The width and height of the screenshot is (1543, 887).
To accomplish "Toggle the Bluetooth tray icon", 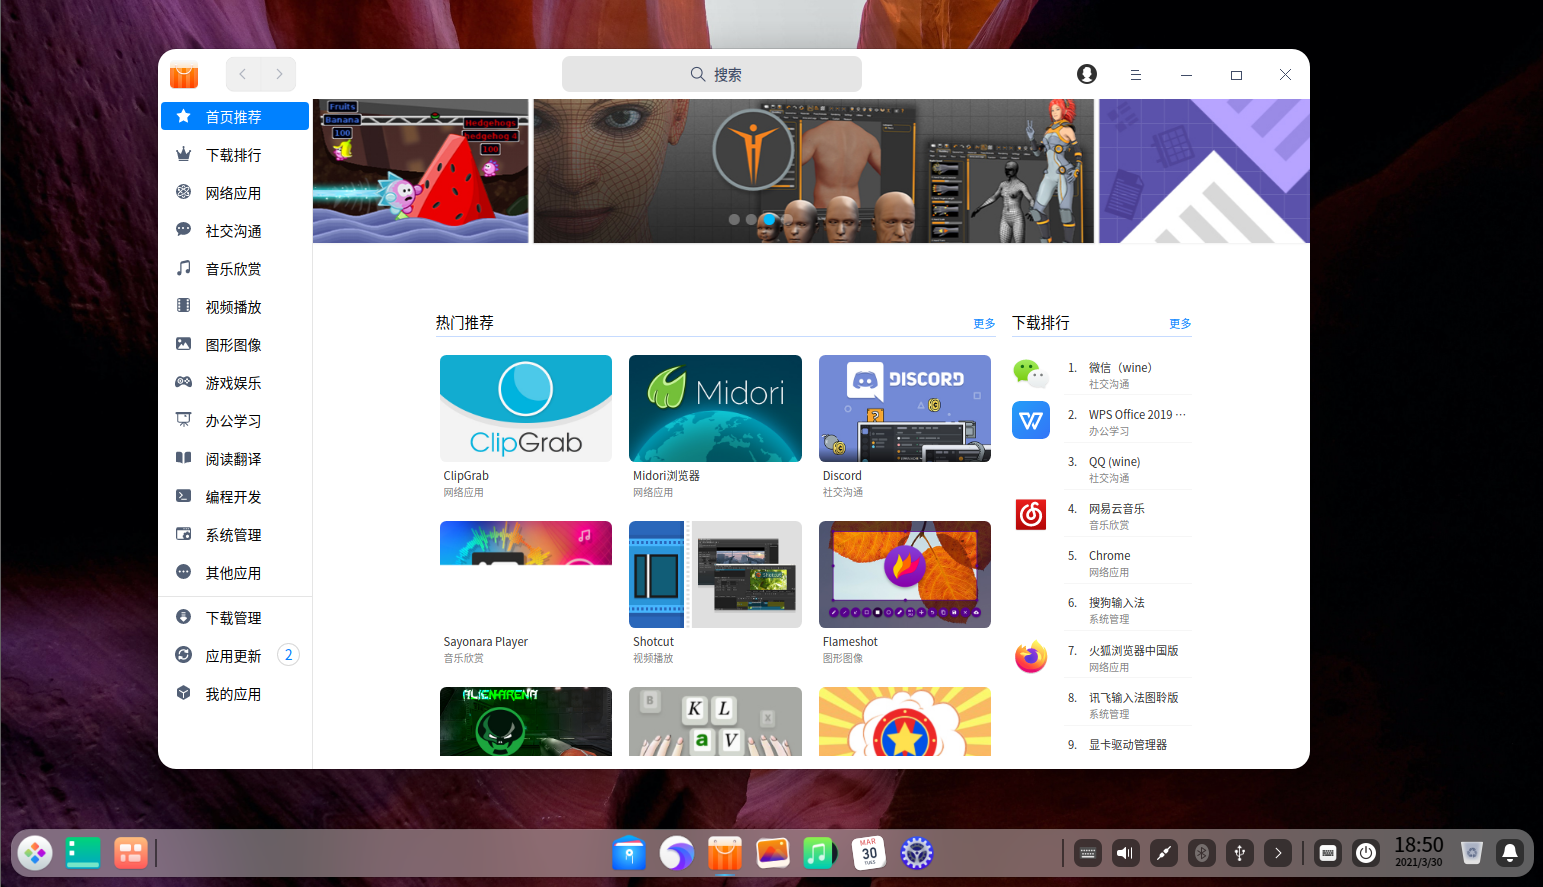I will (1202, 853).
